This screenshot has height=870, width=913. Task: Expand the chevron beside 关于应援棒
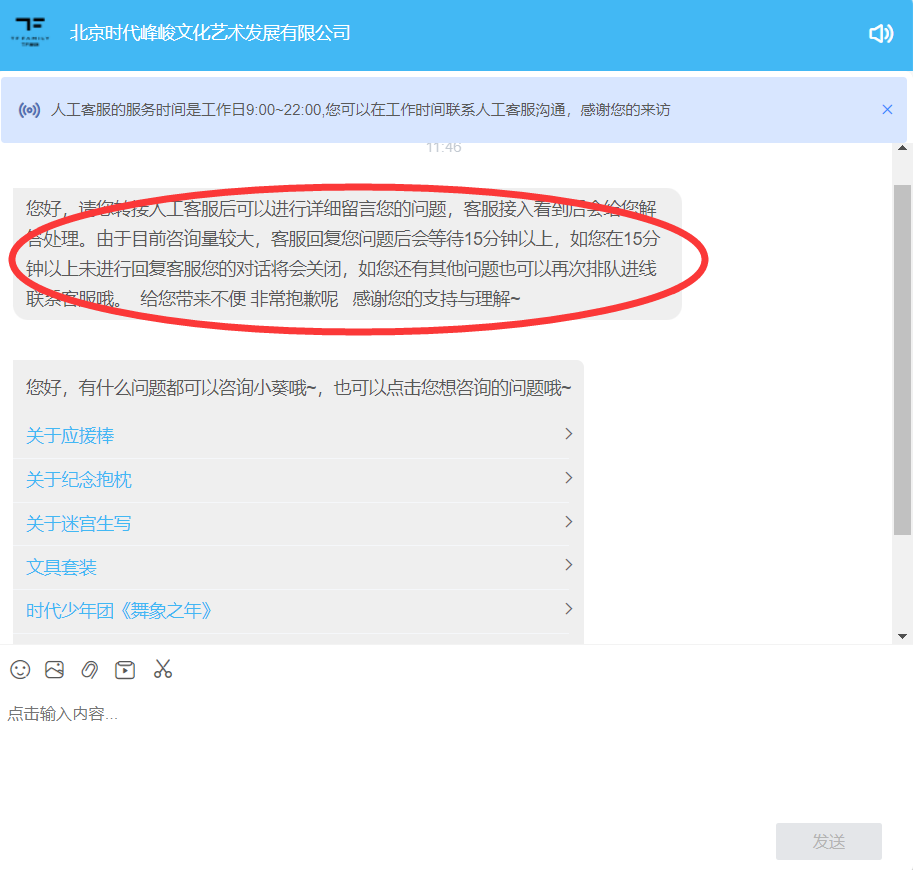pyautogui.click(x=569, y=434)
